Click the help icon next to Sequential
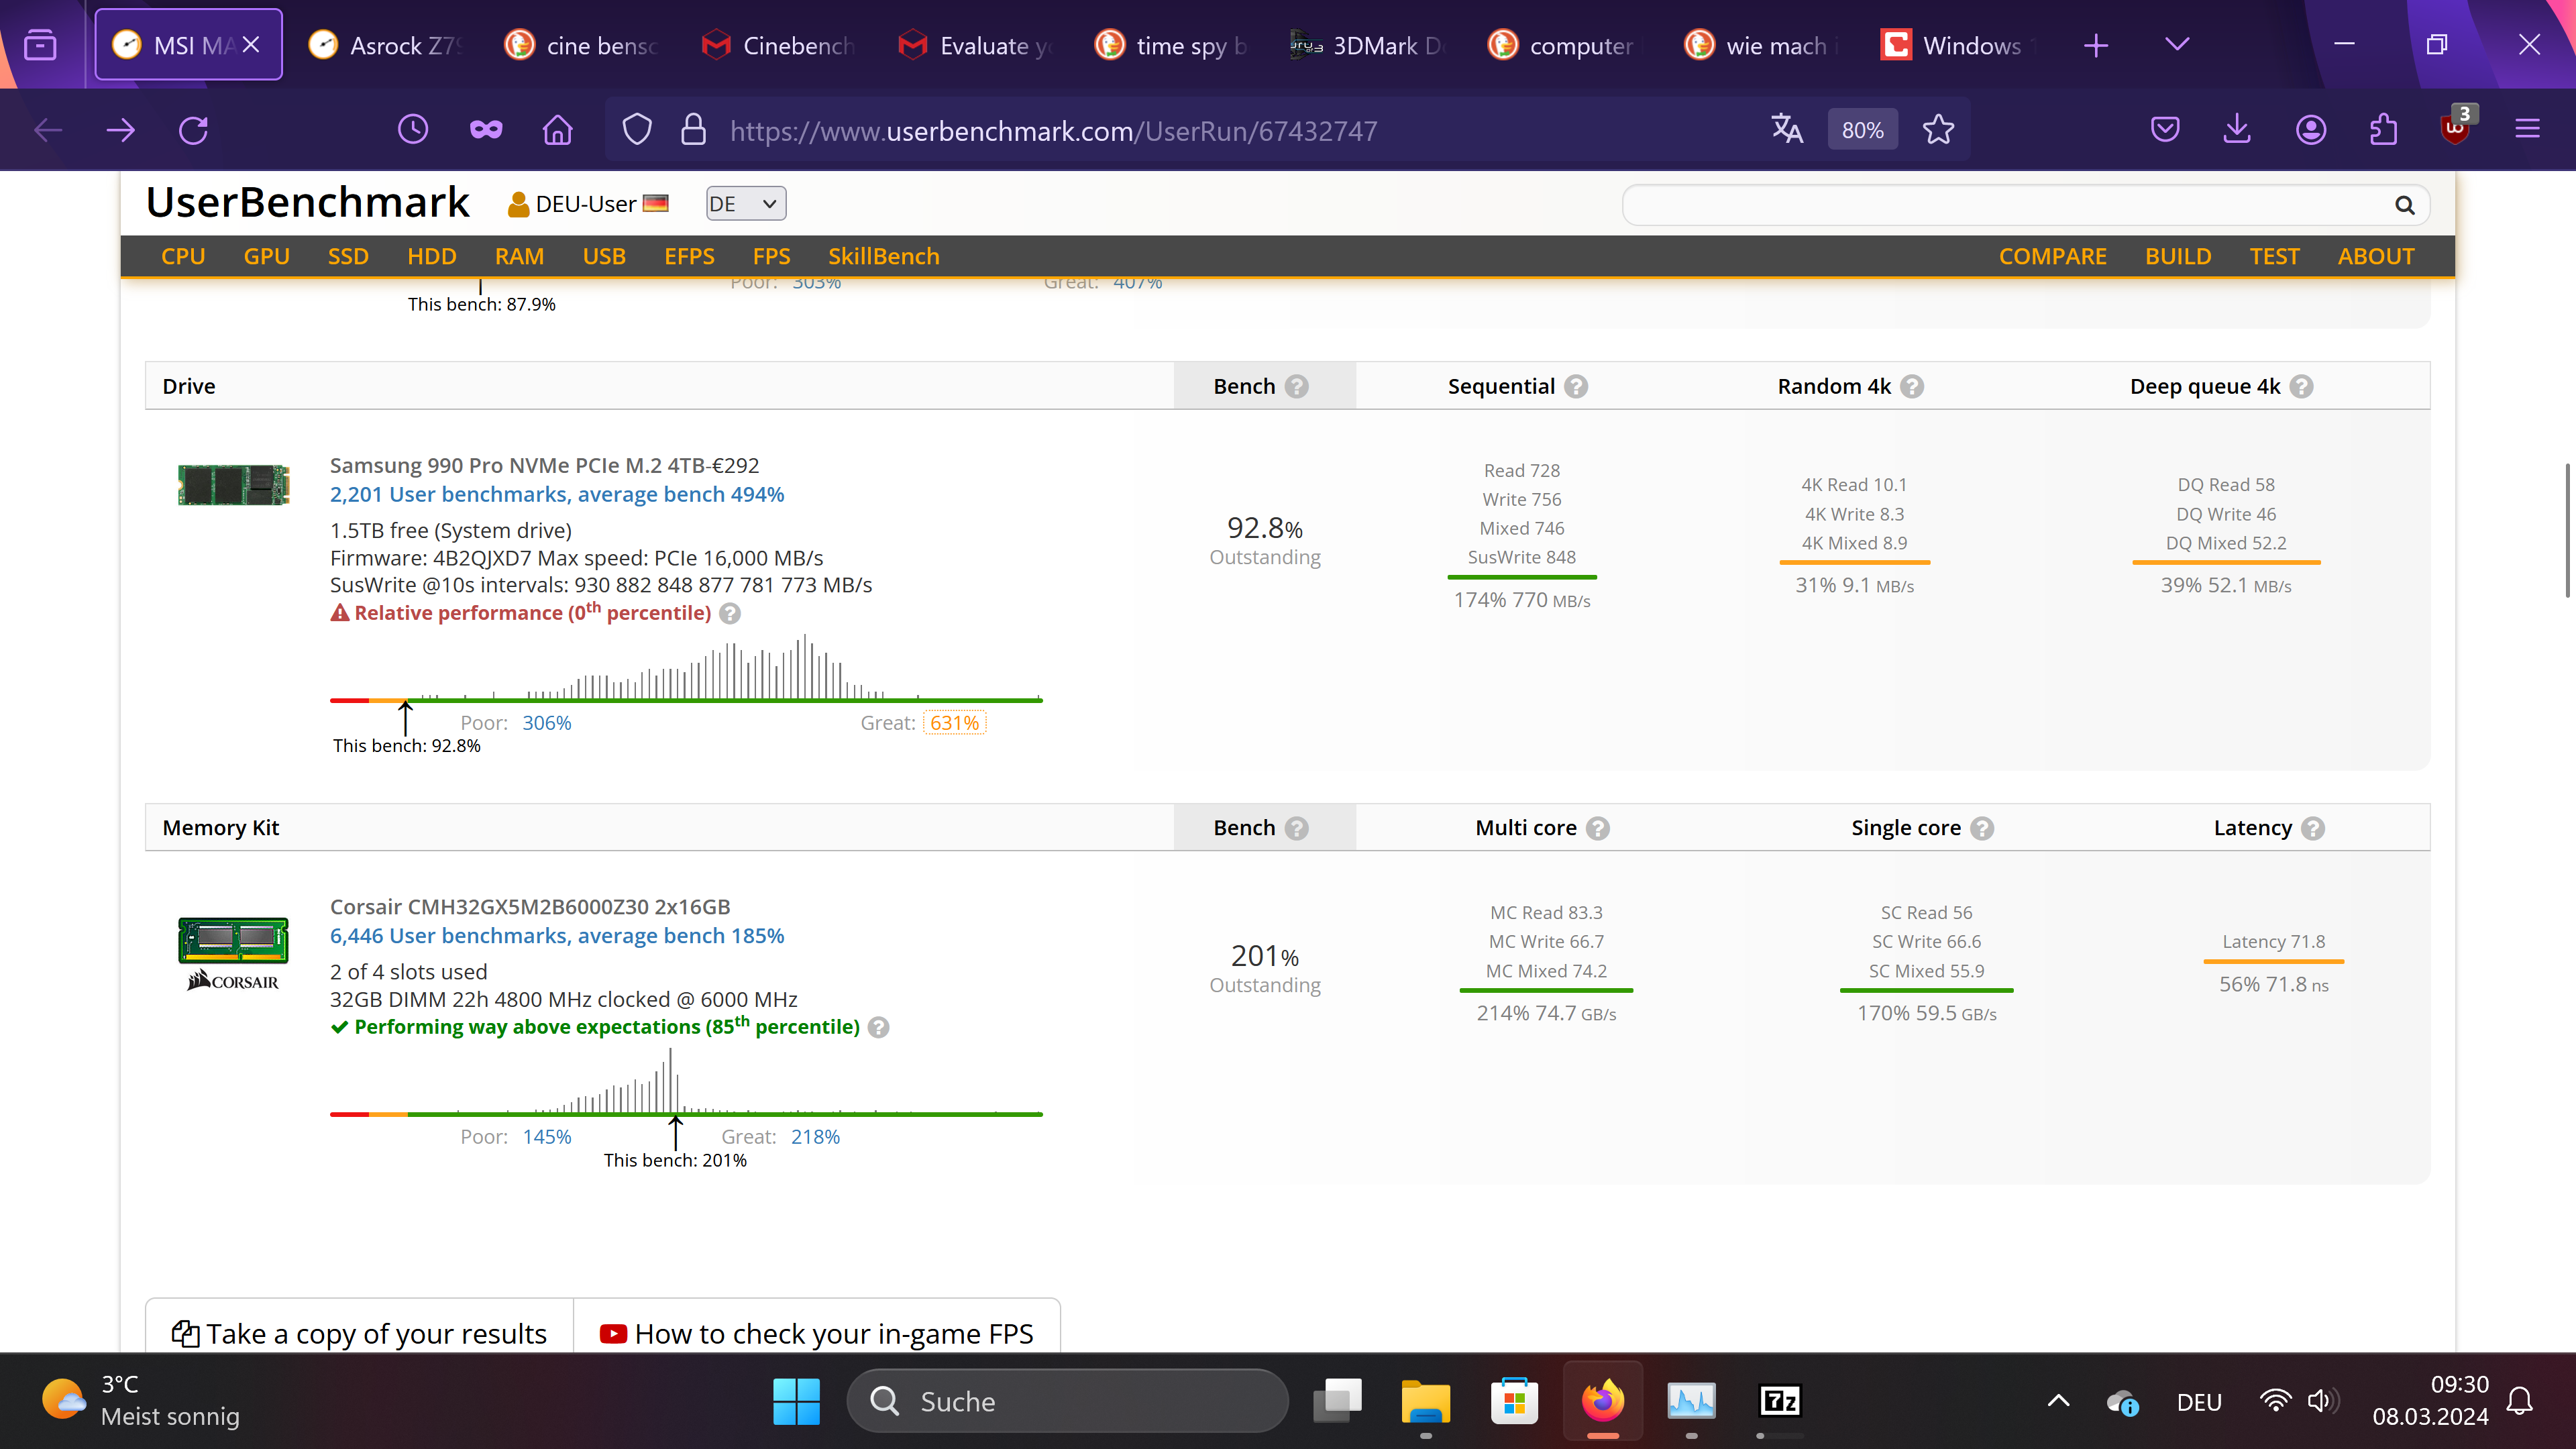The height and width of the screenshot is (1449, 2576). [1576, 387]
